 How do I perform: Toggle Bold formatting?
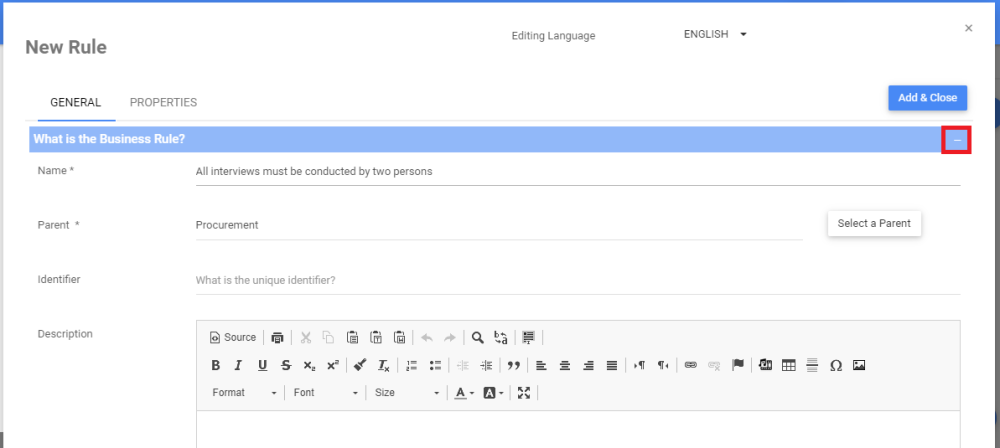[216, 366]
